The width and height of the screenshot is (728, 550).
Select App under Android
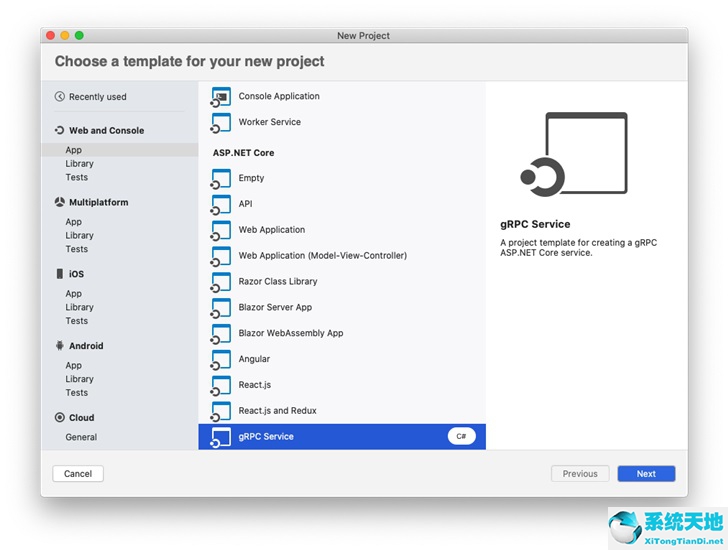pos(73,366)
